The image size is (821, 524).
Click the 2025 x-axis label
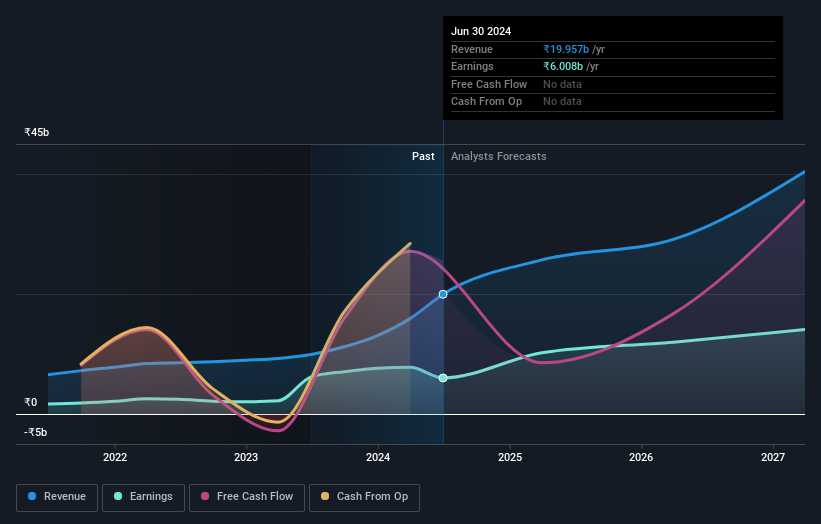coord(510,457)
